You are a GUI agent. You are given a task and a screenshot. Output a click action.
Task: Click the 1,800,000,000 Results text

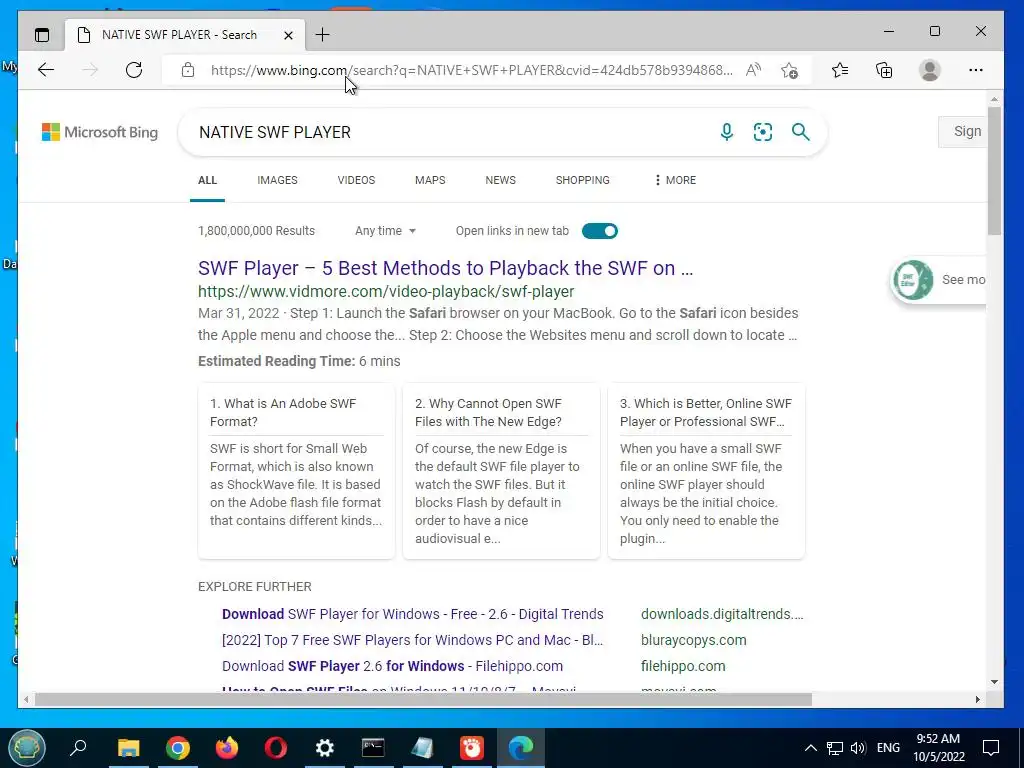(x=256, y=231)
